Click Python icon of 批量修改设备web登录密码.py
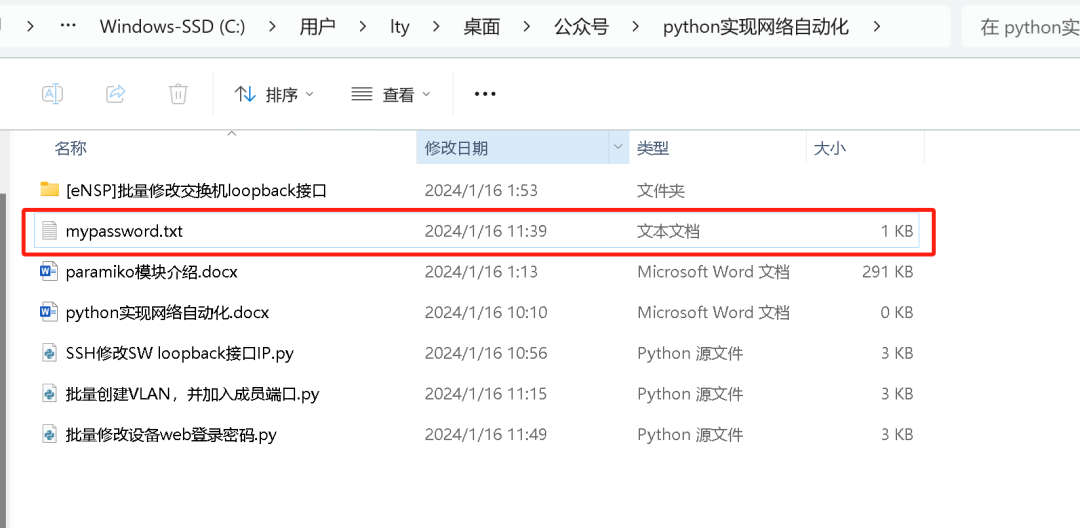Image resolution: width=1080 pixels, height=528 pixels. 49,434
